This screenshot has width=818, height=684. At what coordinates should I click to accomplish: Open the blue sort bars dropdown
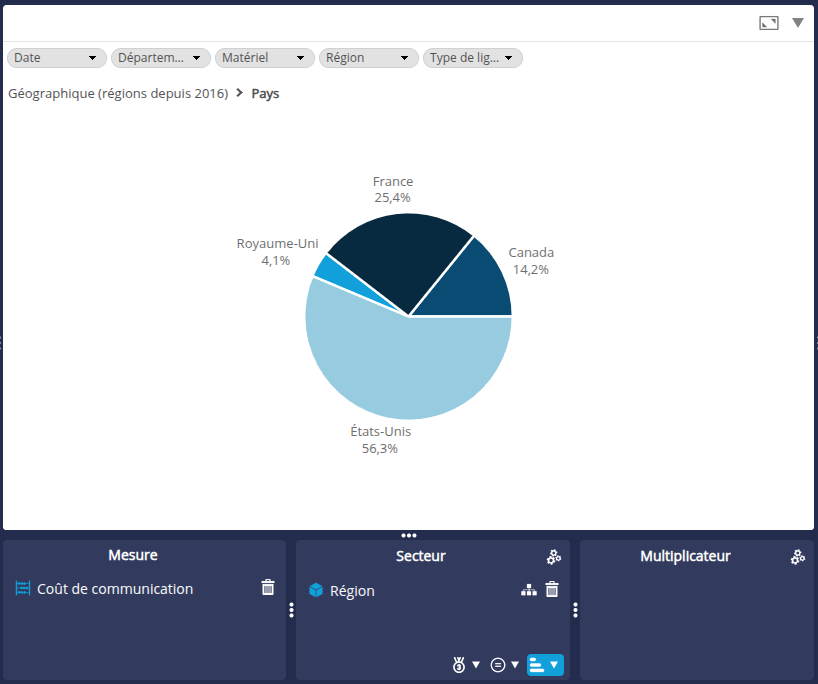point(545,664)
